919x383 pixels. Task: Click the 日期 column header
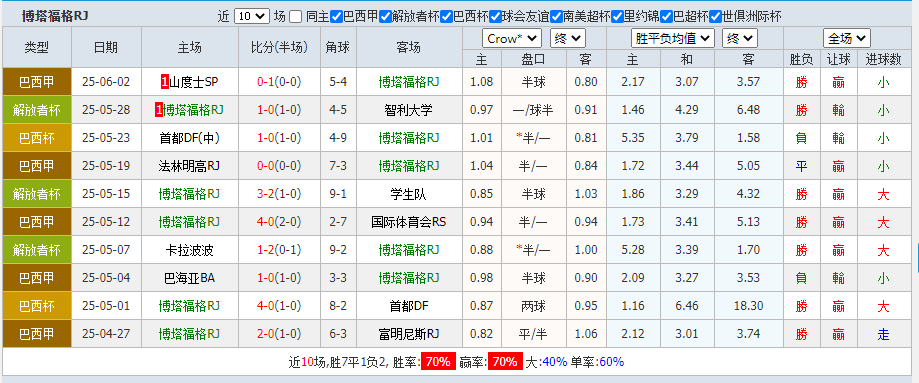(106, 48)
